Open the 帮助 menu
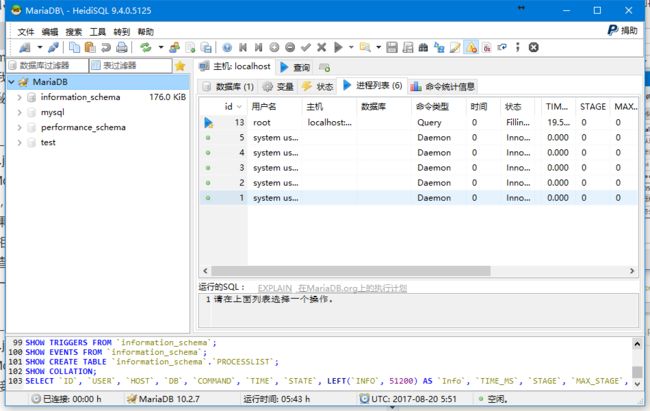The width and height of the screenshot is (650, 411). pyautogui.click(x=146, y=32)
